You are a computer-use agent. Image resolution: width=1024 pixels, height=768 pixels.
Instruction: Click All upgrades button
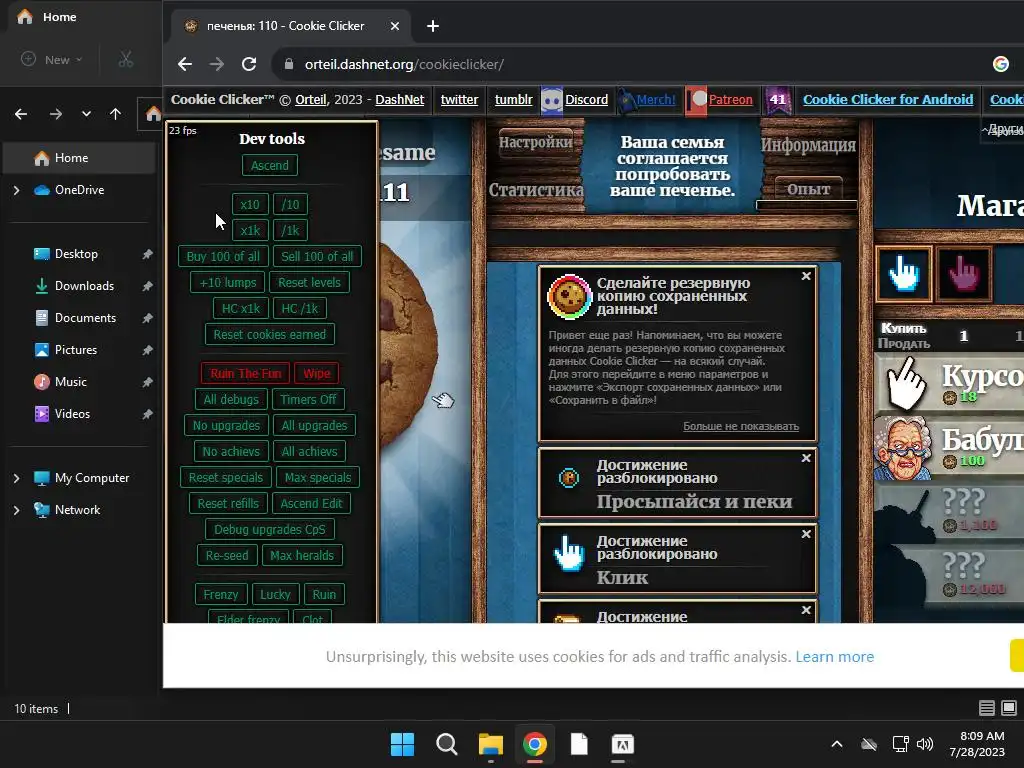pyautogui.click(x=314, y=425)
